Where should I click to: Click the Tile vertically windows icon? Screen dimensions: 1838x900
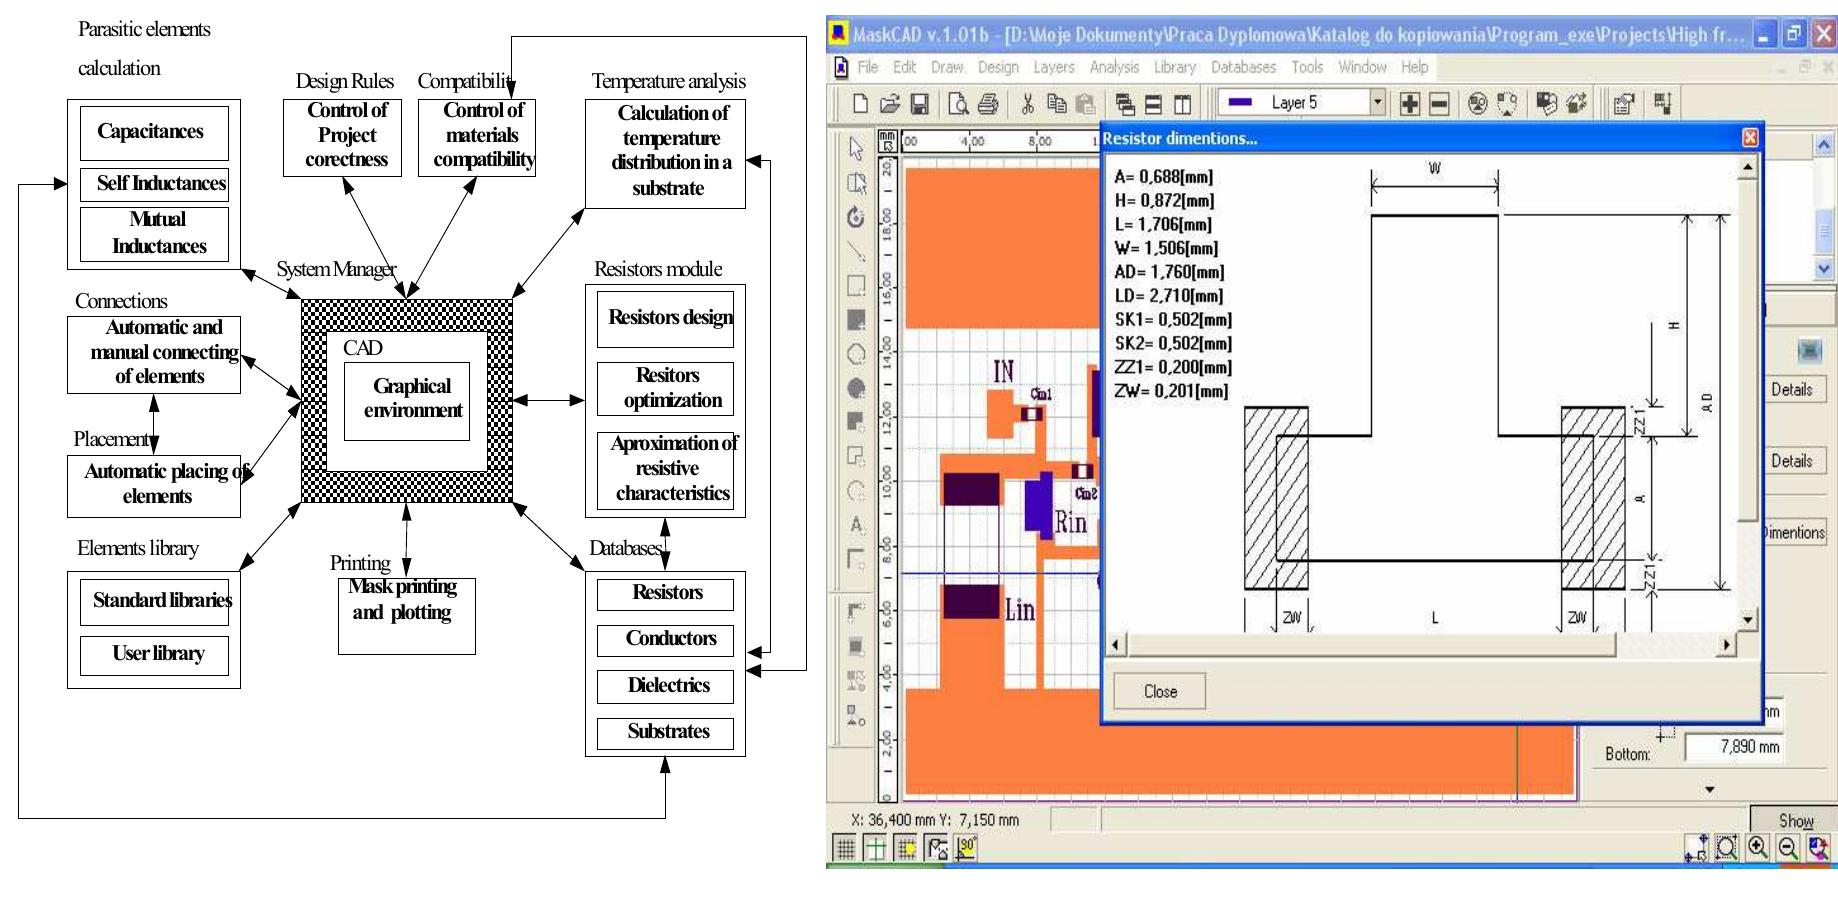pyautogui.click(x=1183, y=104)
